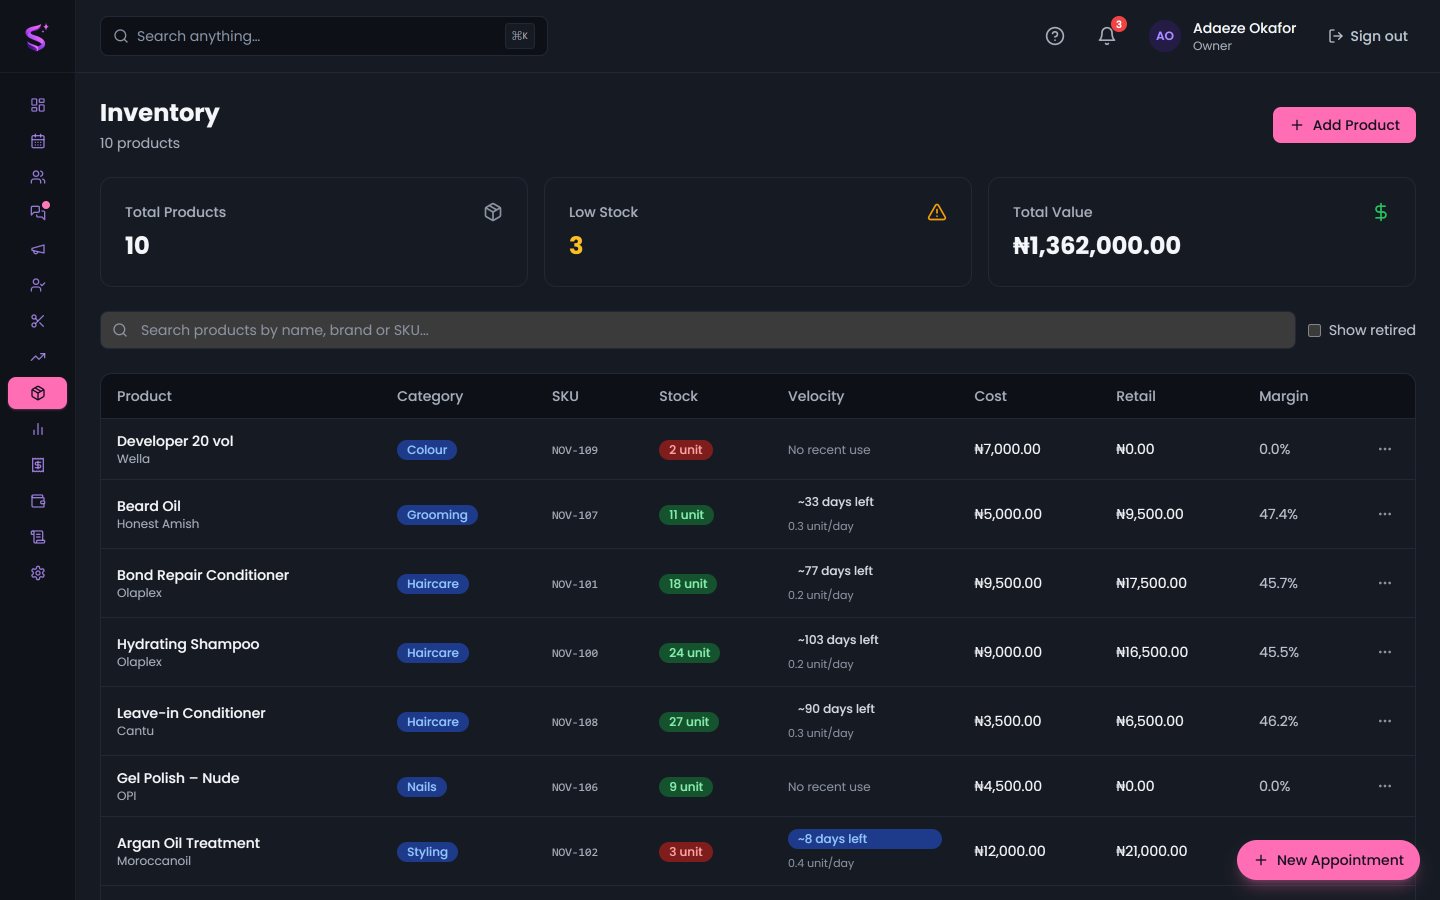Open row actions for Gel Polish – Nude
This screenshot has height=900, width=1440.
(1385, 786)
